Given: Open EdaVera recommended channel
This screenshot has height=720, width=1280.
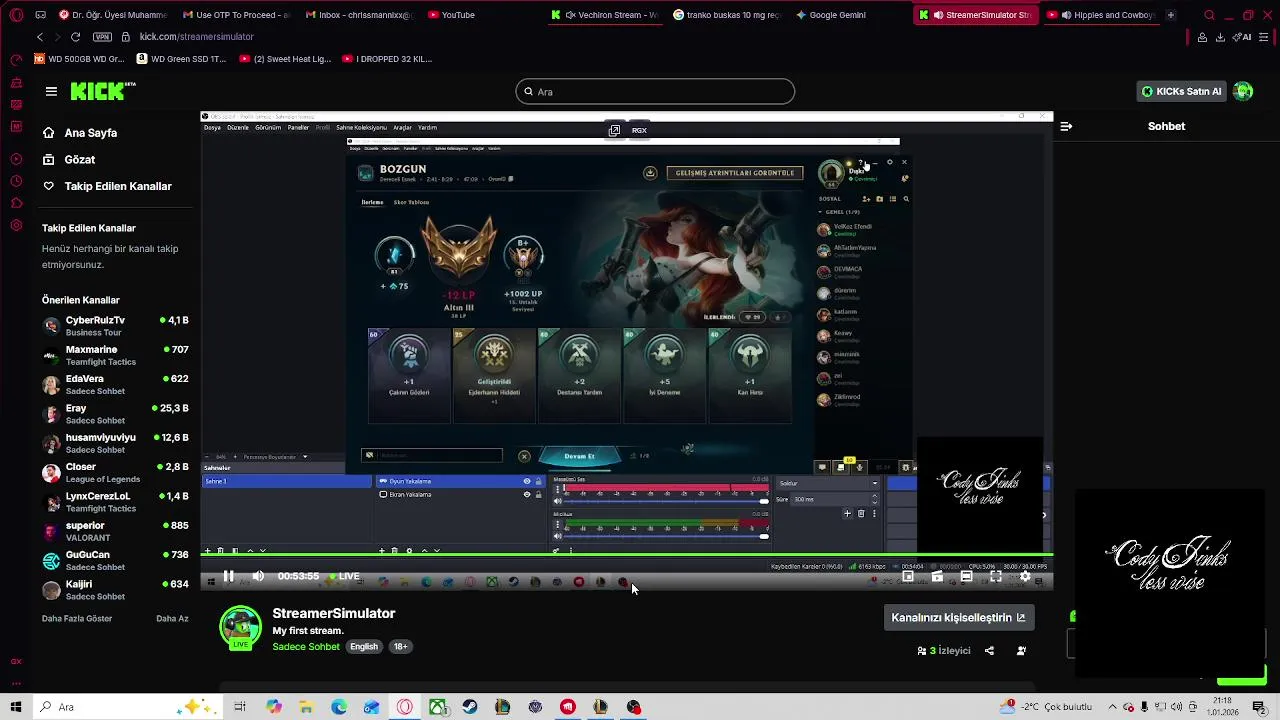Looking at the screenshot, I should coord(115,385).
